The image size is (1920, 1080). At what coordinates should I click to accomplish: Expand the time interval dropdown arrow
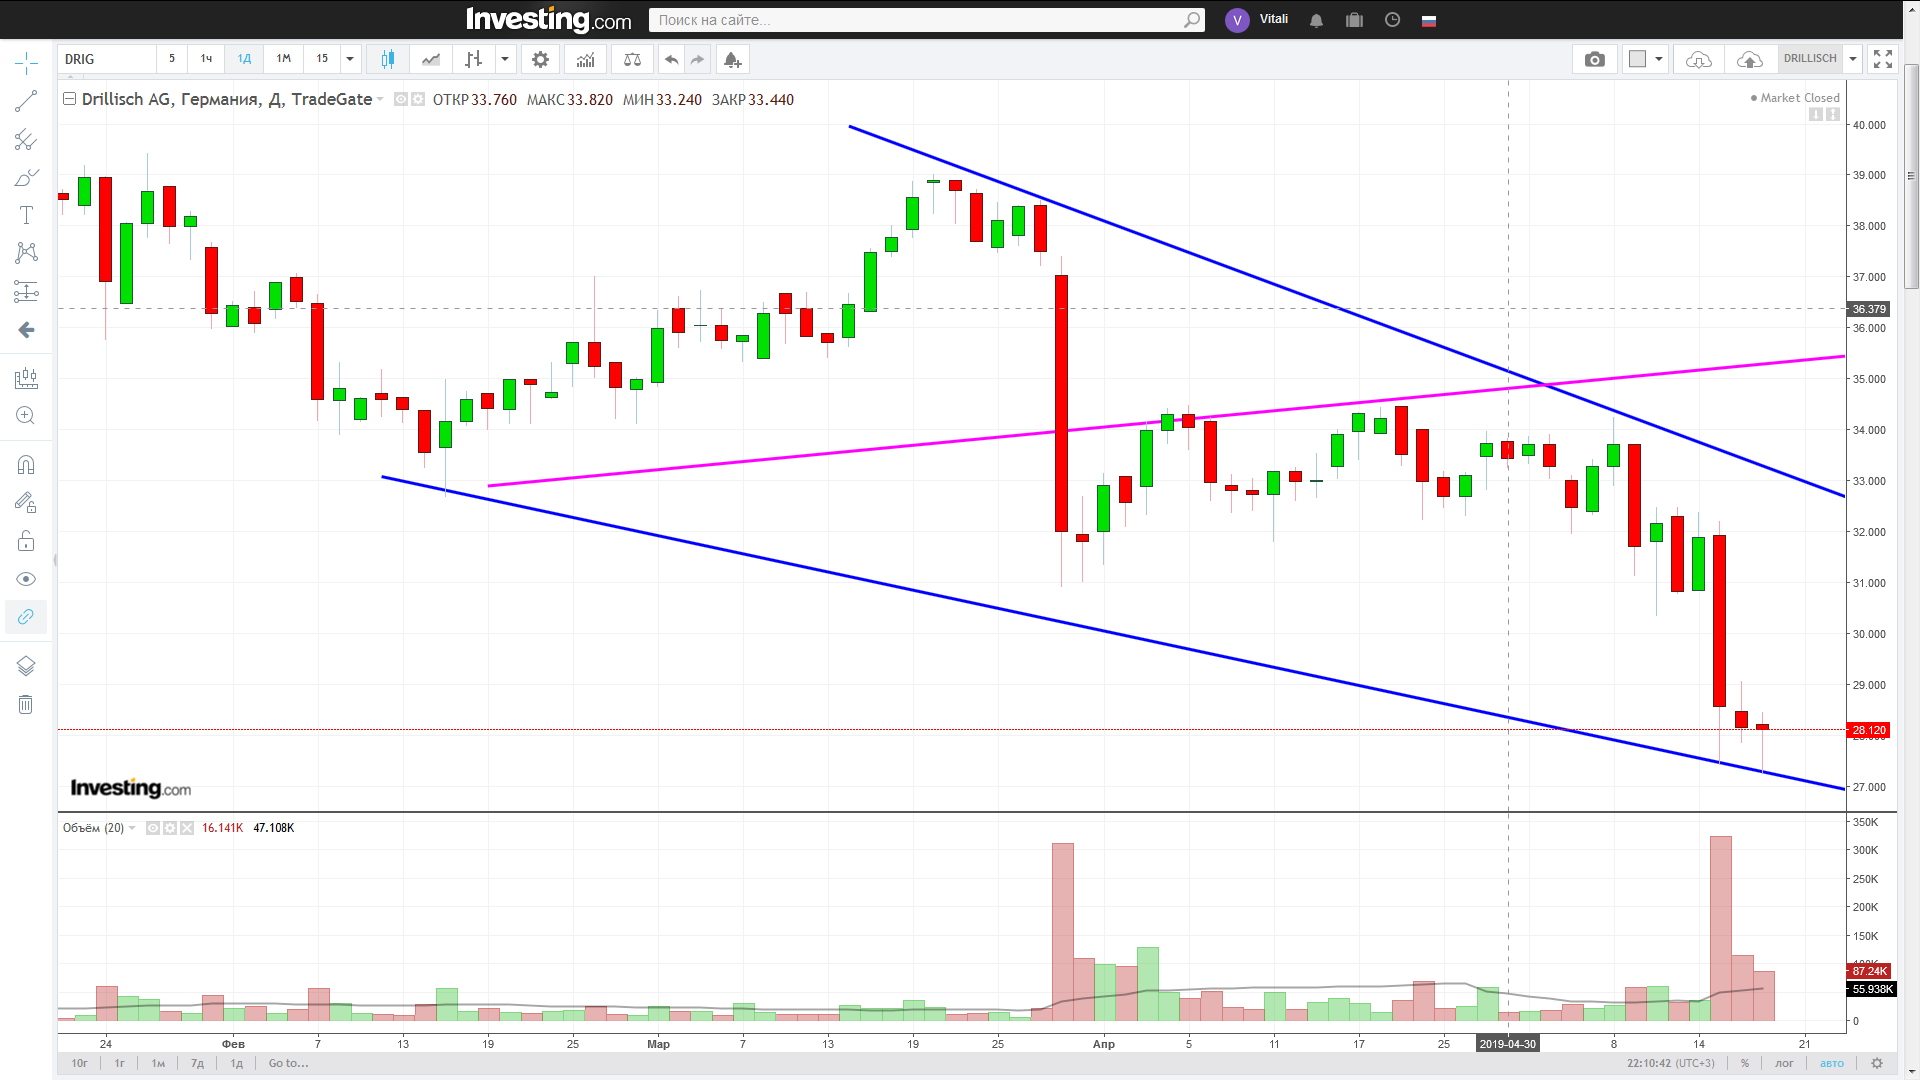click(x=350, y=59)
